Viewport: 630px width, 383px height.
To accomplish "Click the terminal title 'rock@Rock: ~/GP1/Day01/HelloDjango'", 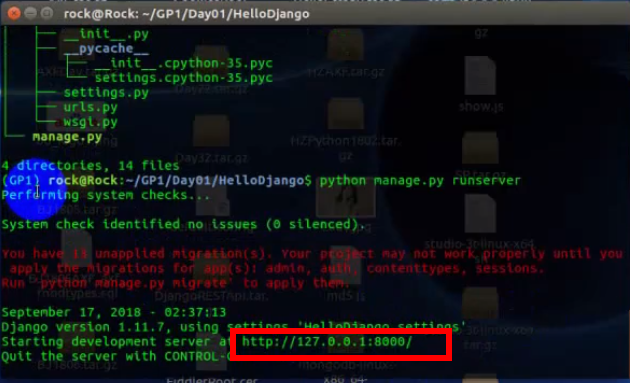I will [186, 14].
